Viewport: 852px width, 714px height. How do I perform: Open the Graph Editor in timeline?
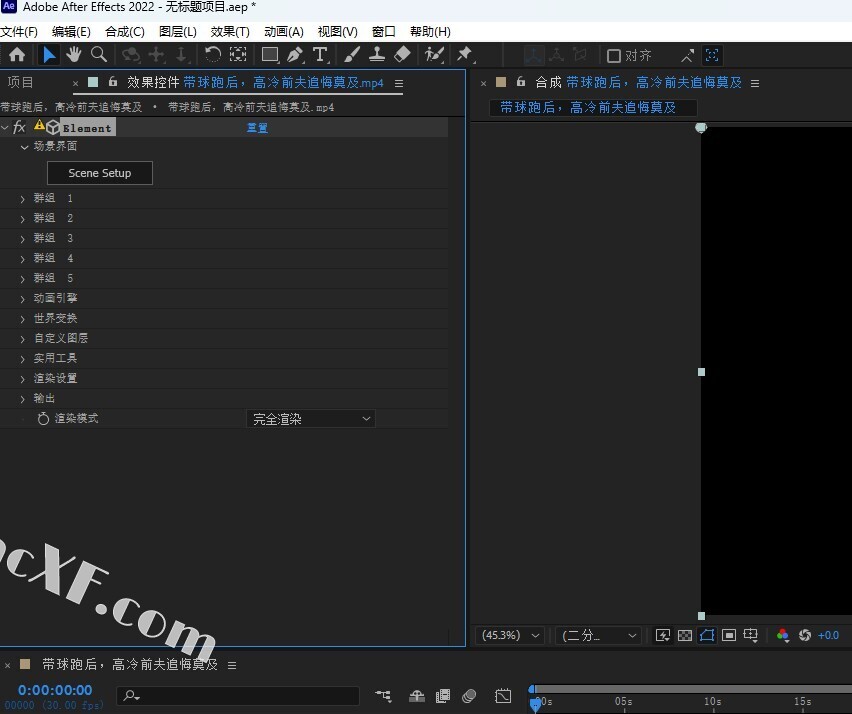503,696
